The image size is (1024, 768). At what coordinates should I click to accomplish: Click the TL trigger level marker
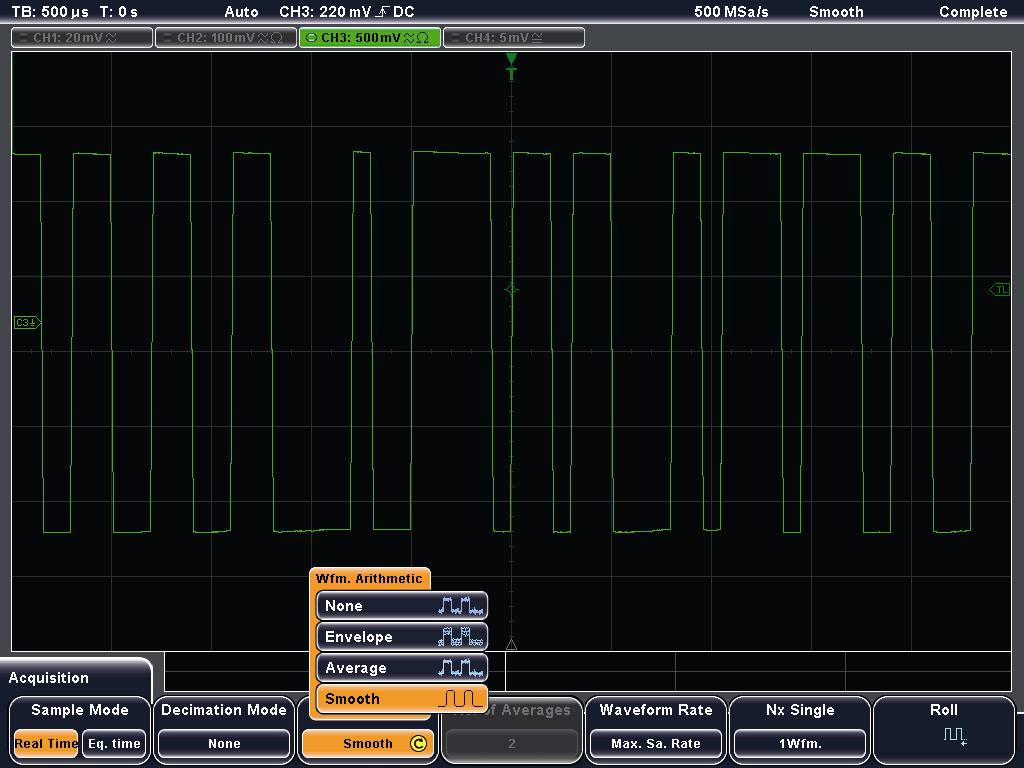1000,289
